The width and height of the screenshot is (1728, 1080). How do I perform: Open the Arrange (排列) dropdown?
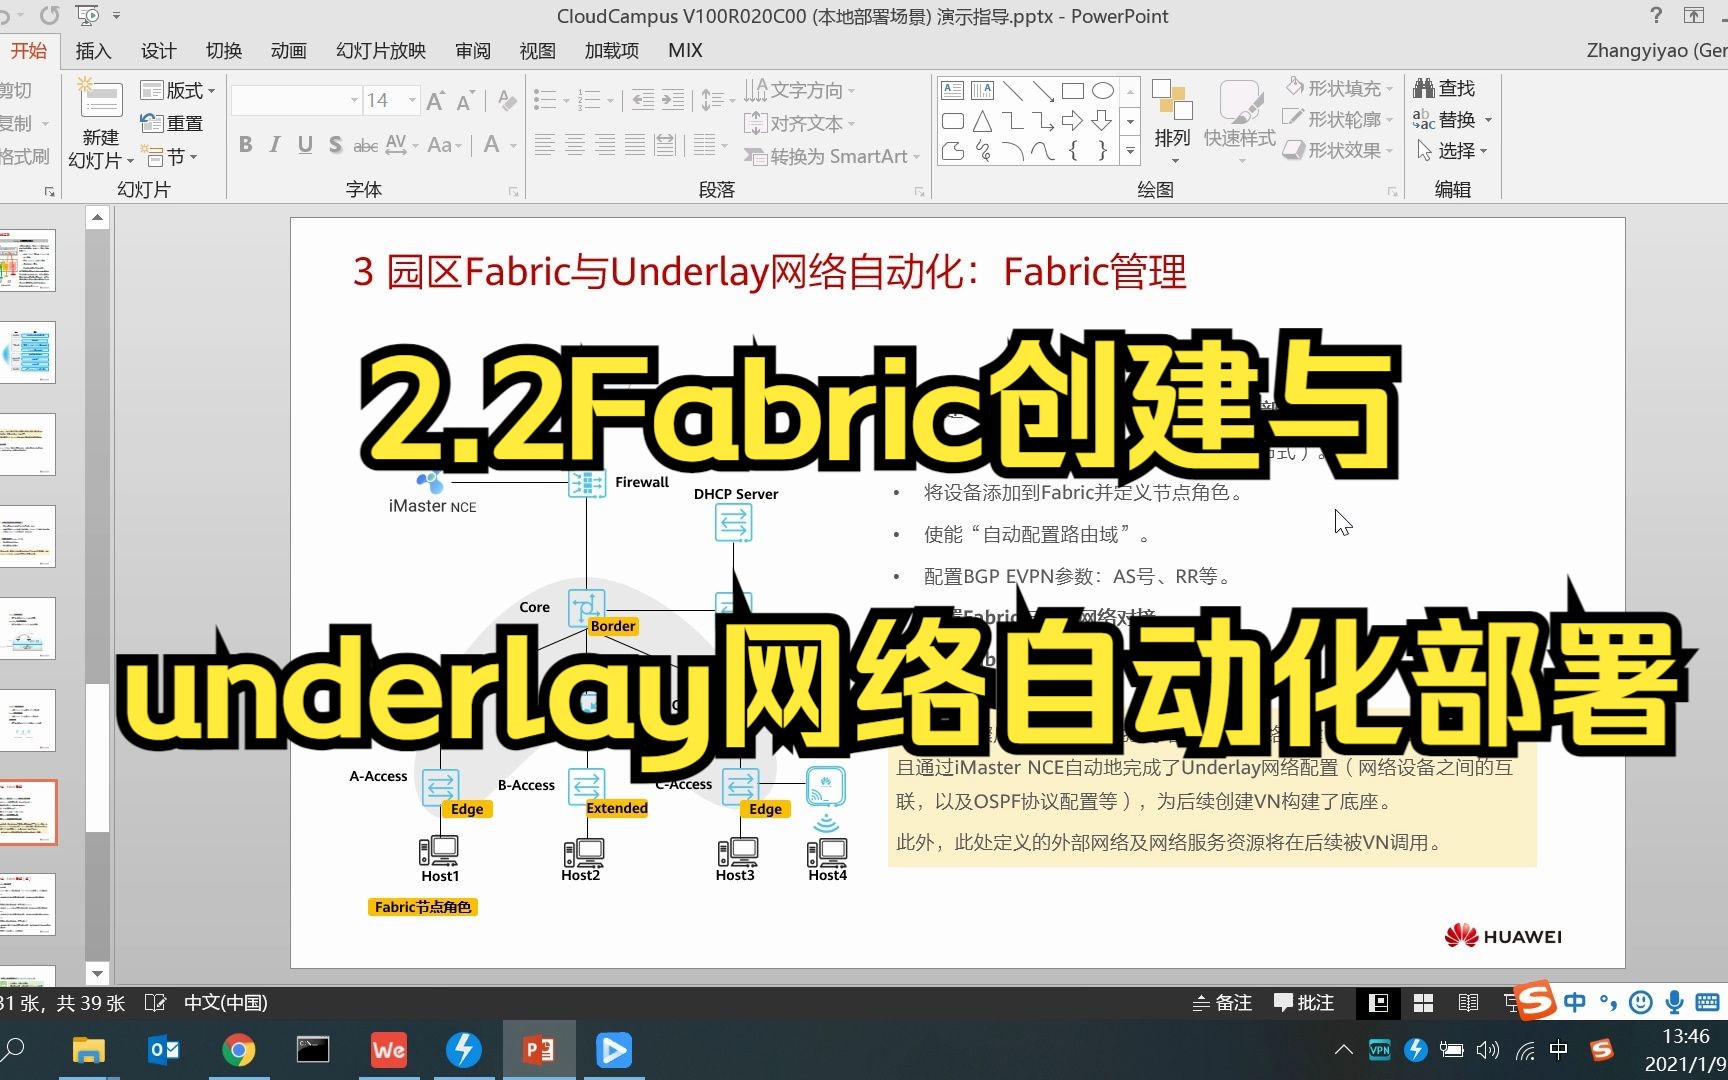pyautogui.click(x=1172, y=122)
